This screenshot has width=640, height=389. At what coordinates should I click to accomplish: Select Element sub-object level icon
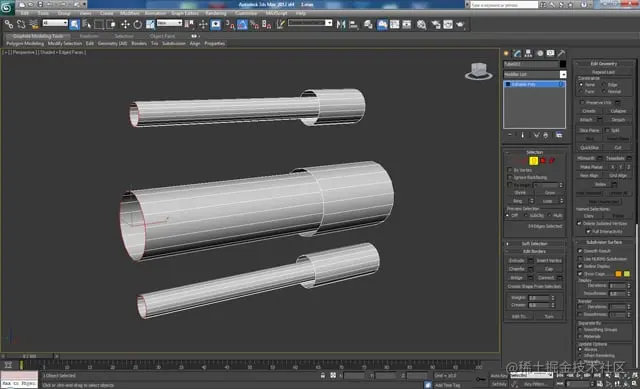552,161
